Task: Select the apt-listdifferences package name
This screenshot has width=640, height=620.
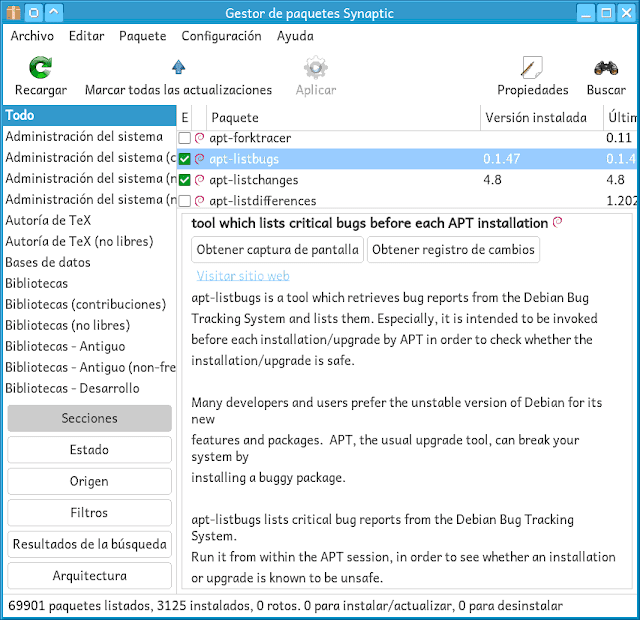Action: (262, 201)
